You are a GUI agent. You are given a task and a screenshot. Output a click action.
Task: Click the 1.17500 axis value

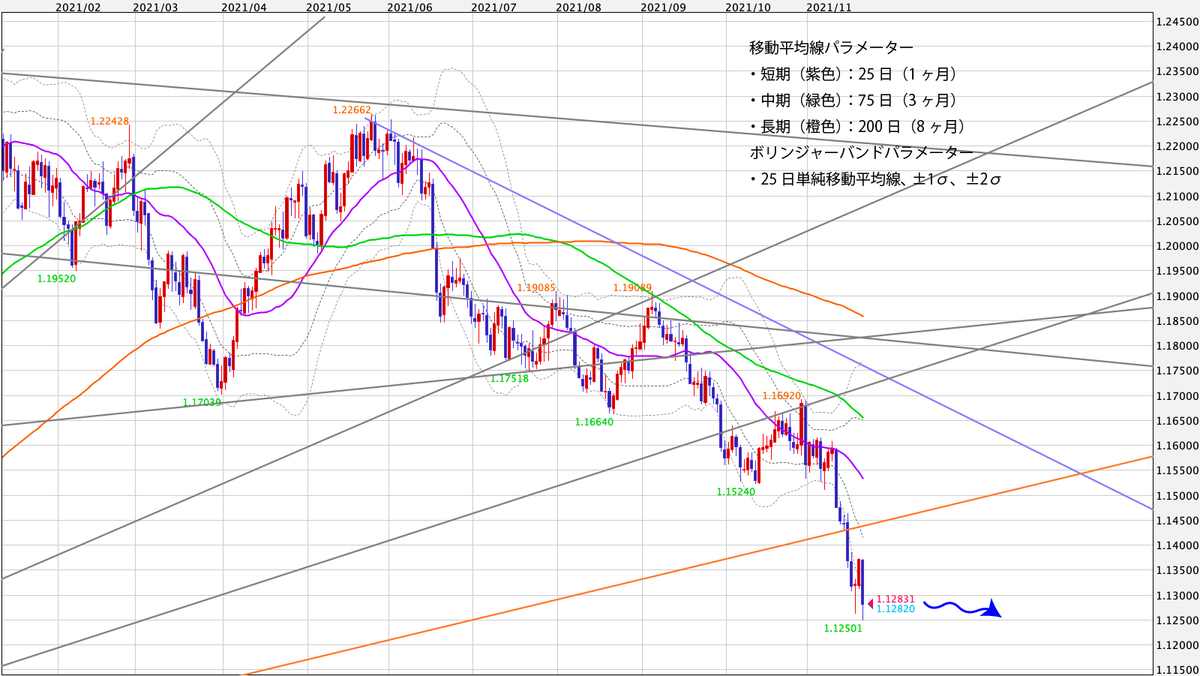click(x=1176, y=371)
